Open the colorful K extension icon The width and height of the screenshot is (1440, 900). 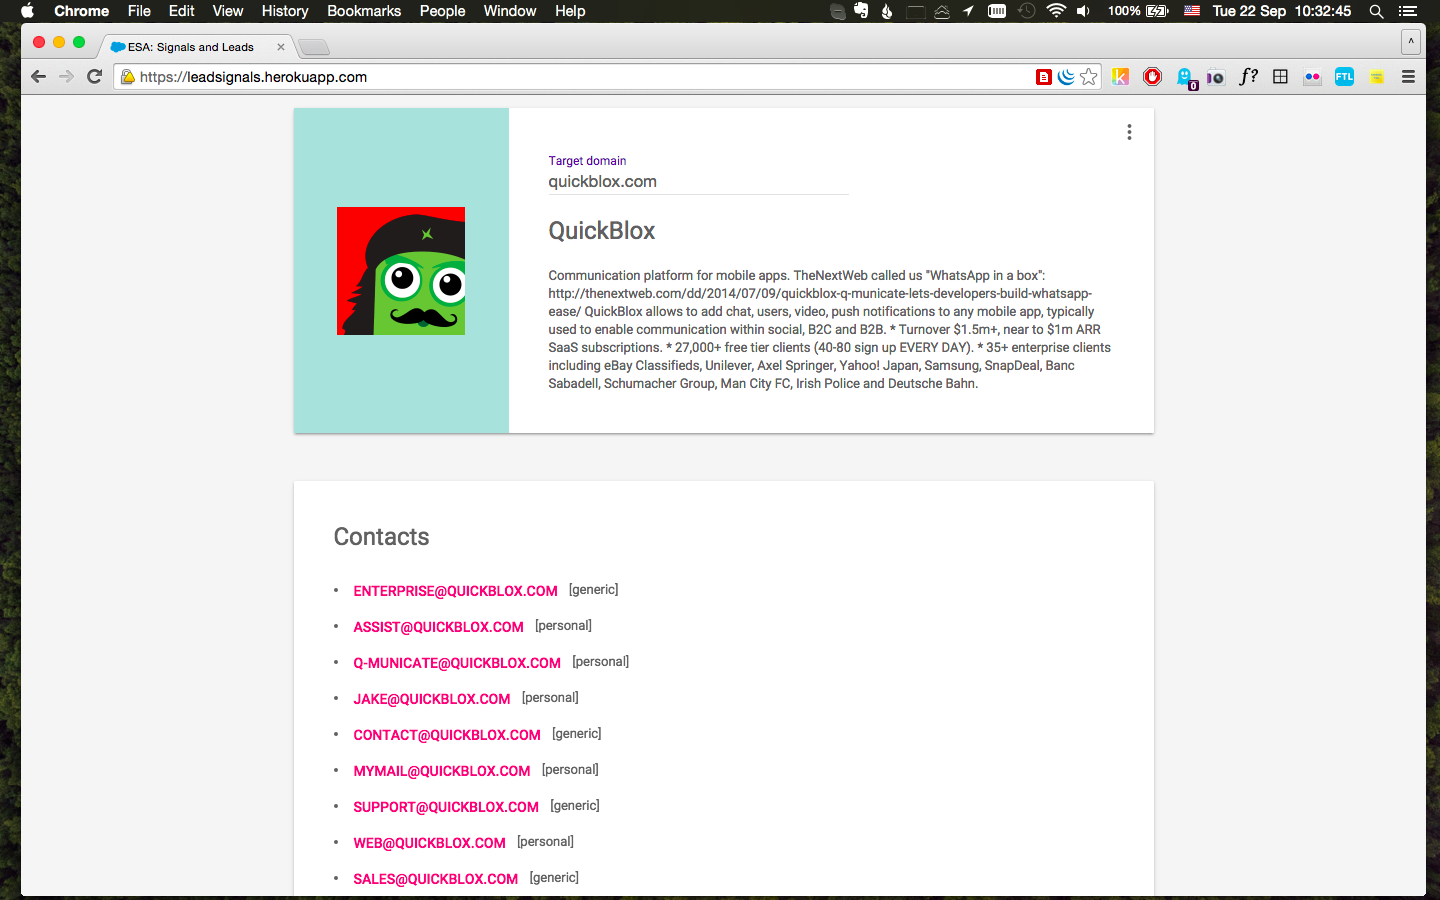tap(1120, 77)
